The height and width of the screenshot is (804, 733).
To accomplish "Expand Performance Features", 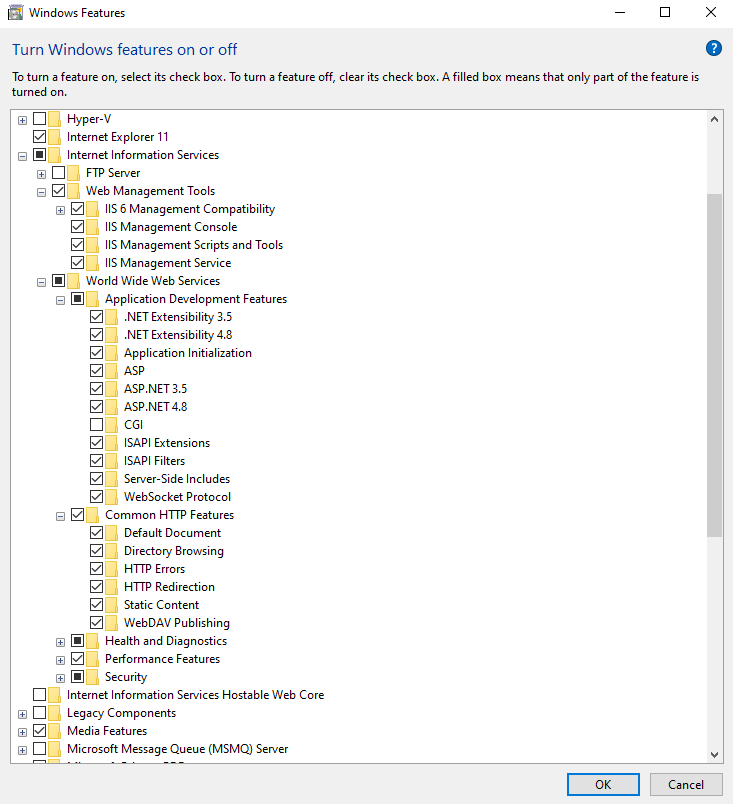I will [60, 660].
